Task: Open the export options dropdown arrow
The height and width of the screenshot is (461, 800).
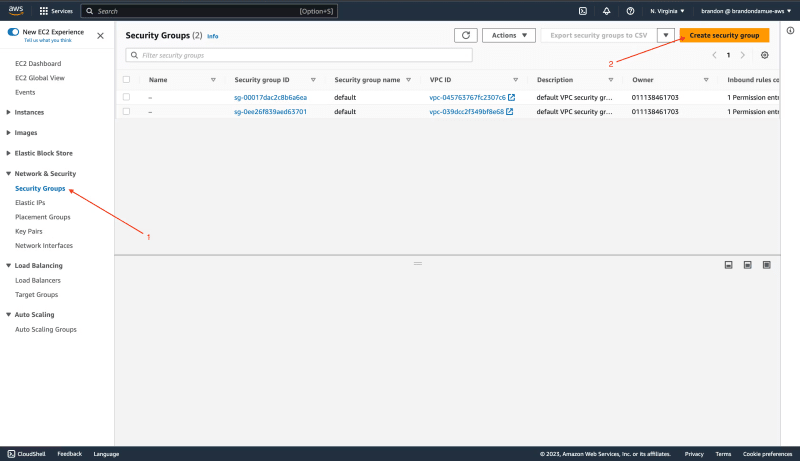Action: [666, 35]
